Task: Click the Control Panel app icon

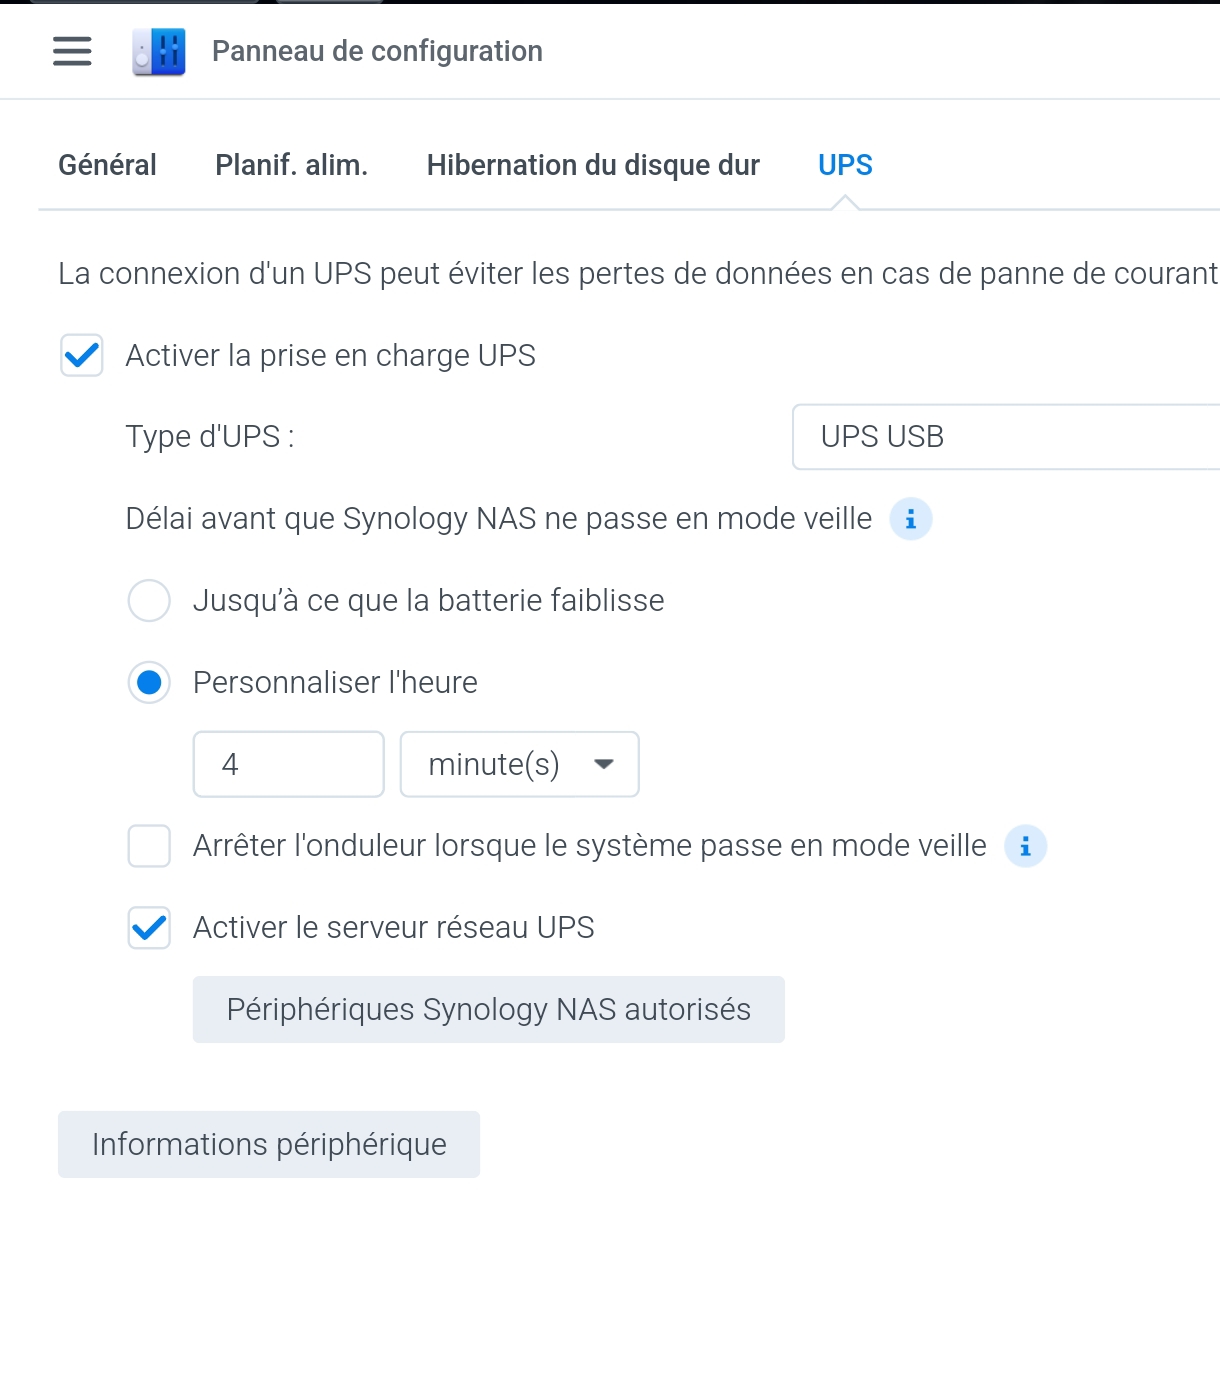Action: pyautogui.click(x=159, y=51)
